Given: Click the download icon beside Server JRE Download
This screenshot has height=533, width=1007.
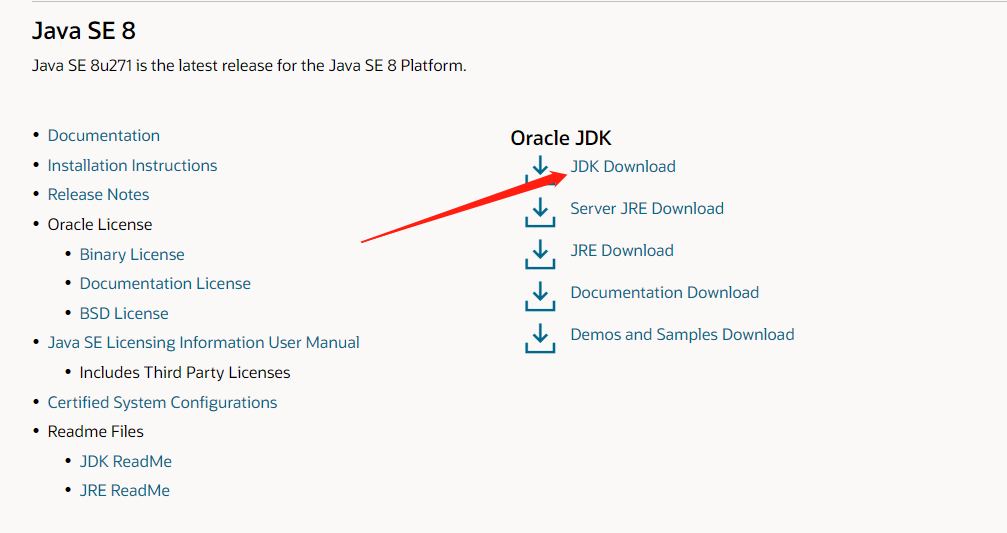Looking at the screenshot, I should coord(540,212).
